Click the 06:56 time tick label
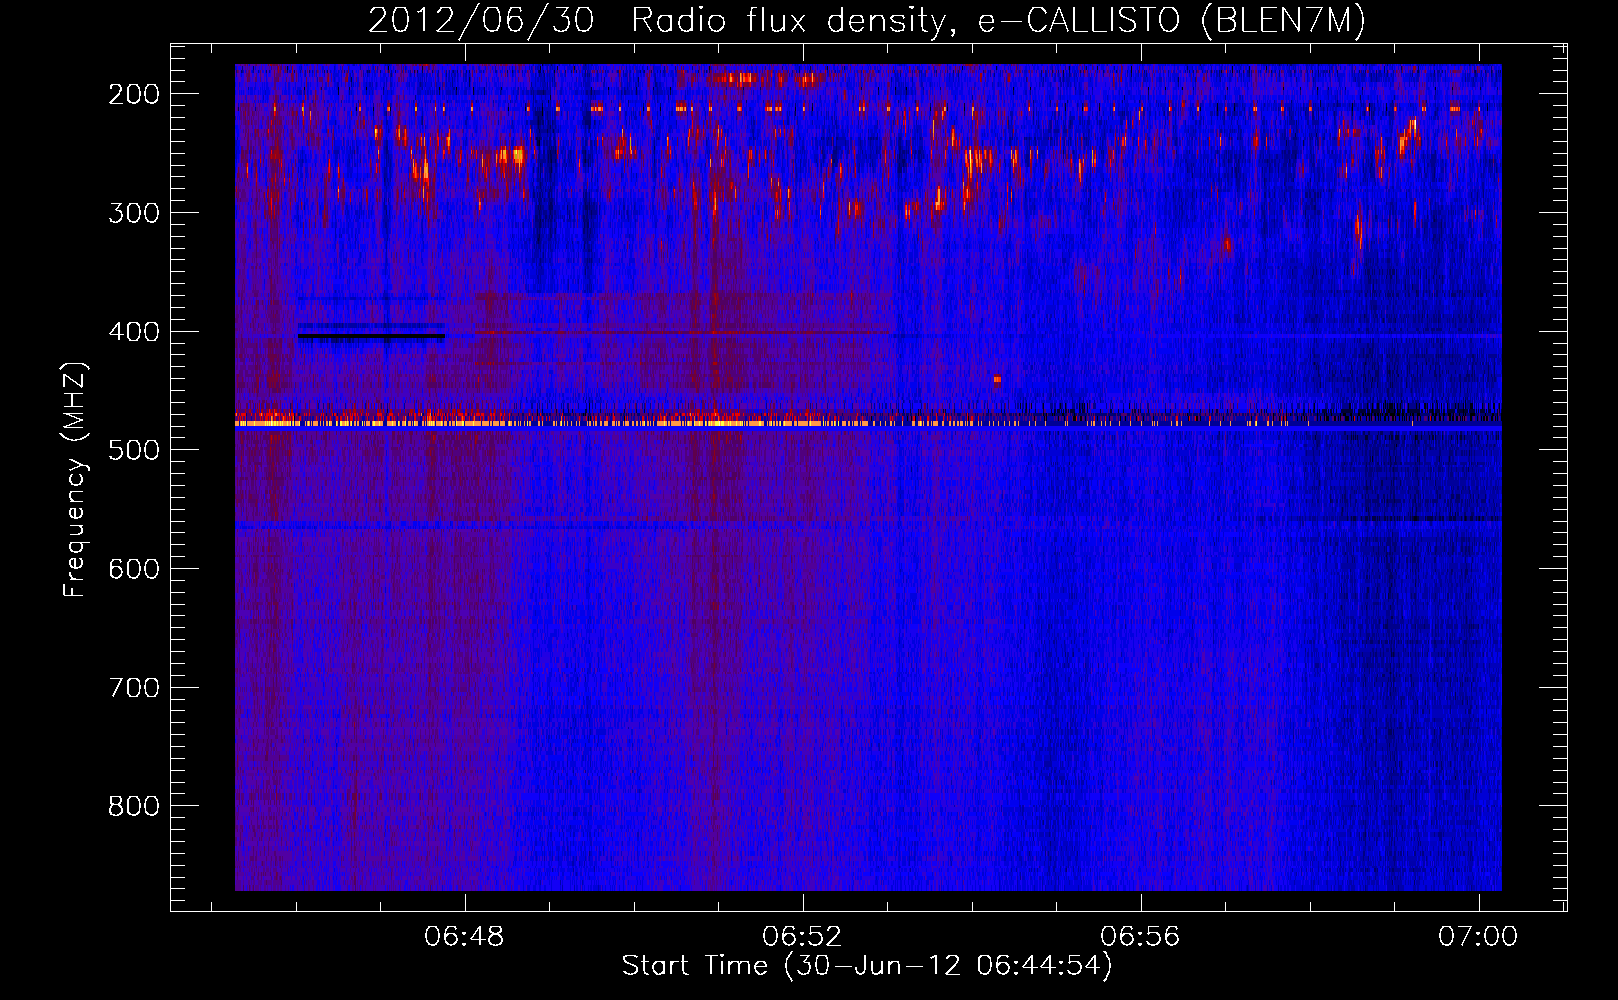 (1140, 937)
